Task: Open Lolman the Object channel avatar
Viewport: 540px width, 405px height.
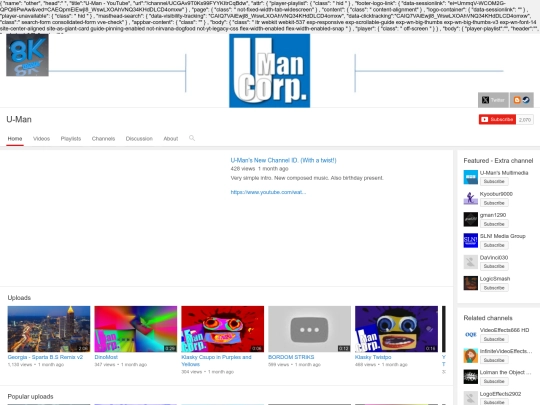Action: pos(470,377)
